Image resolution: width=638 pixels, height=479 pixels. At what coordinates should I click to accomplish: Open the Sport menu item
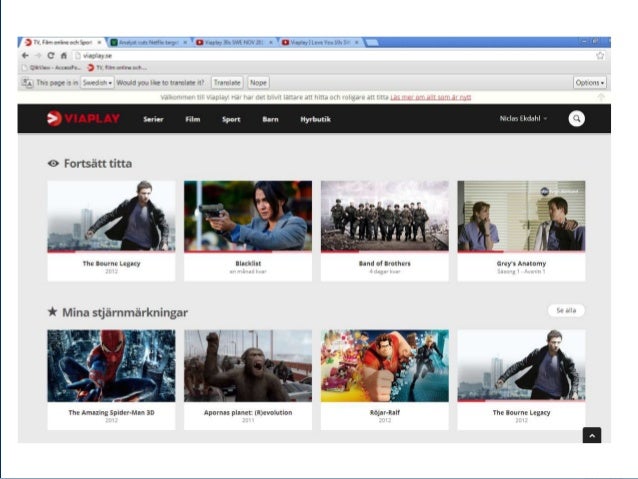tap(231, 119)
